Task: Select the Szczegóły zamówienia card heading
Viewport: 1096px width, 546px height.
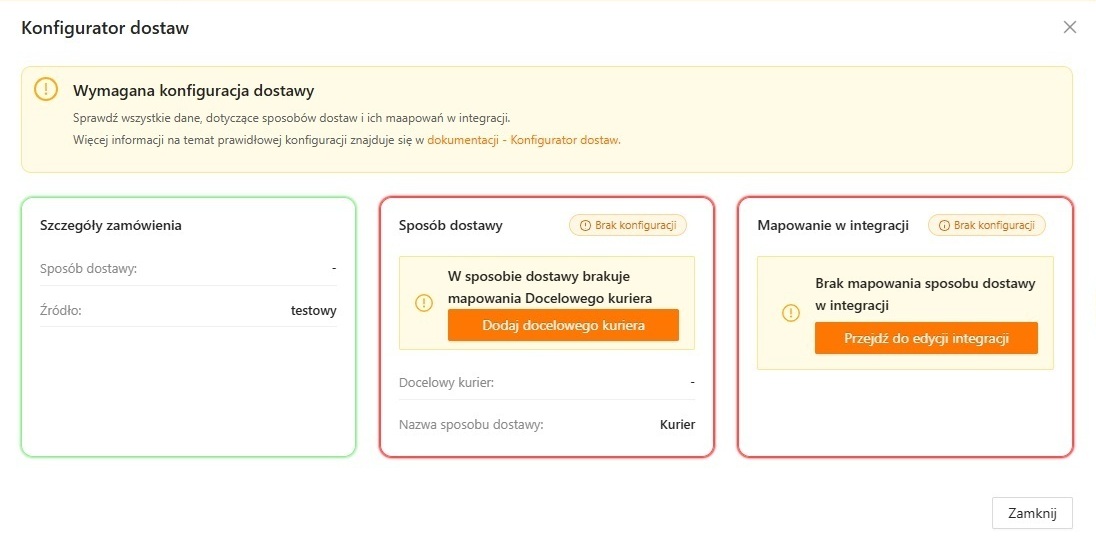Action: pos(110,225)
